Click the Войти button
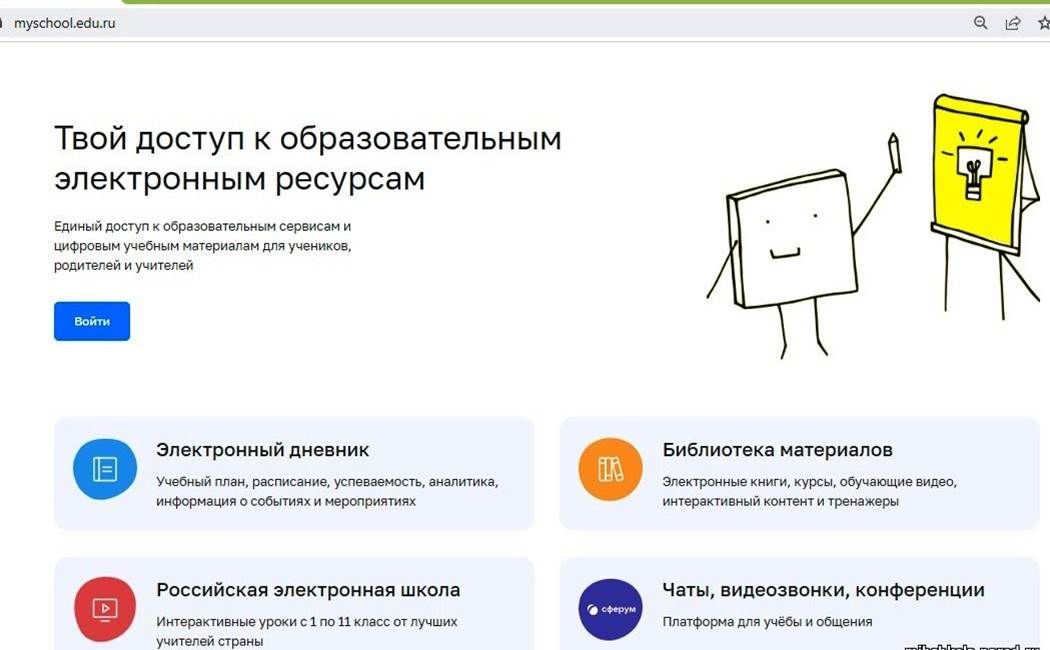The height and width of the screenshot is (650, 1050). coord(91,321)
